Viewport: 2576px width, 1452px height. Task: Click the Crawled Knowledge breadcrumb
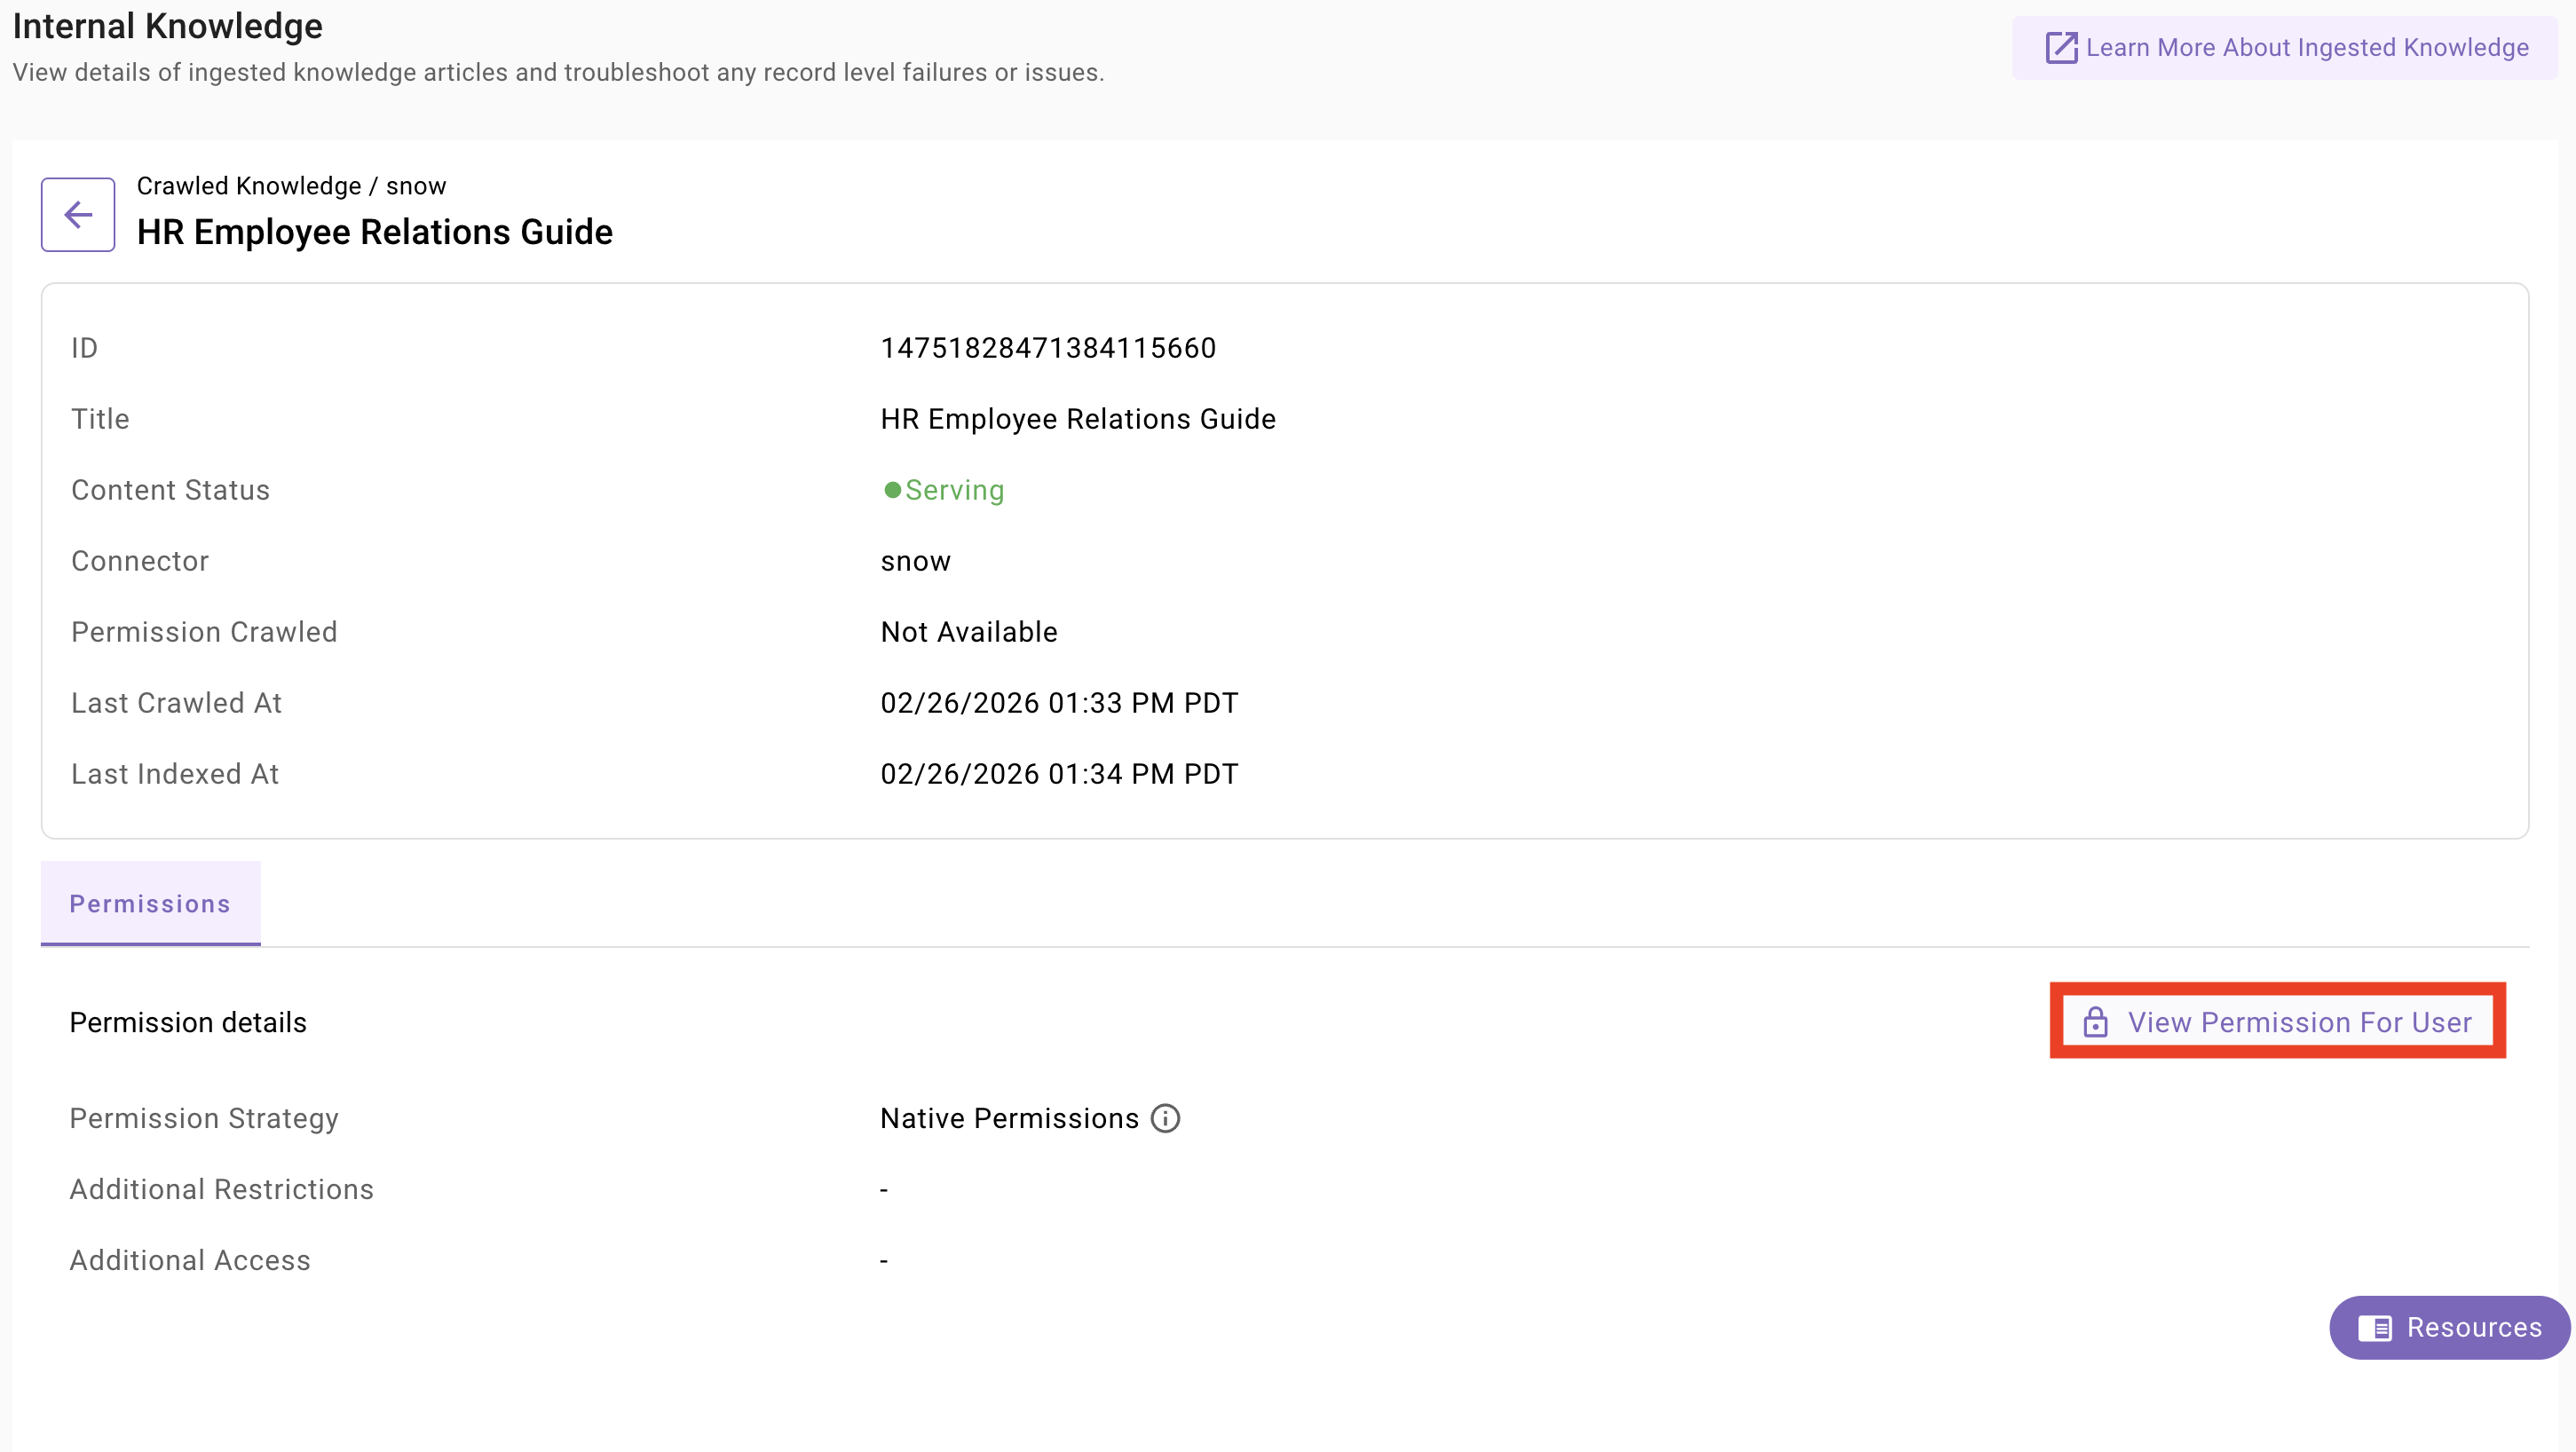[x=248, y=186]
